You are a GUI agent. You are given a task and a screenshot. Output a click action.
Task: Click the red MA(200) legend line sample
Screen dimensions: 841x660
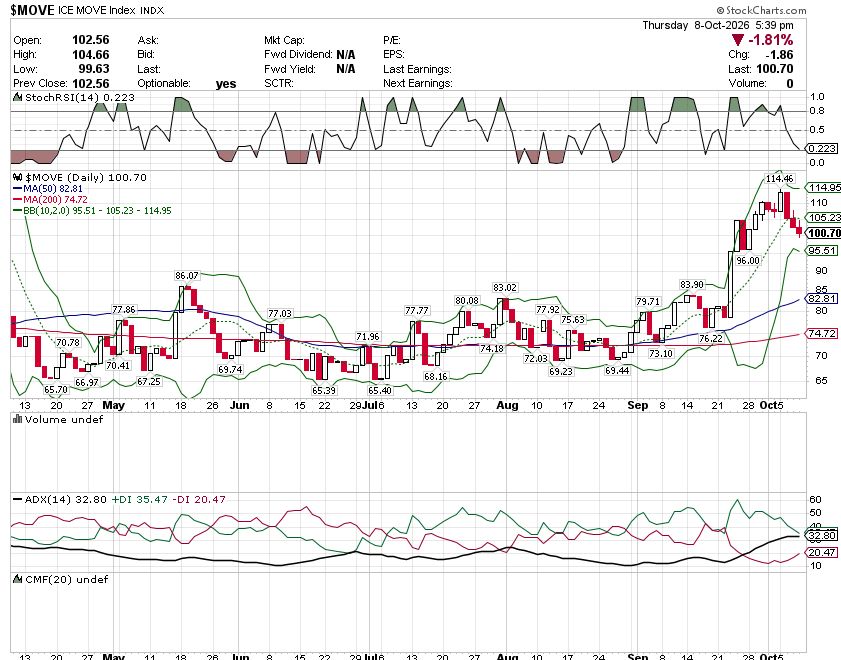(18, 199)
